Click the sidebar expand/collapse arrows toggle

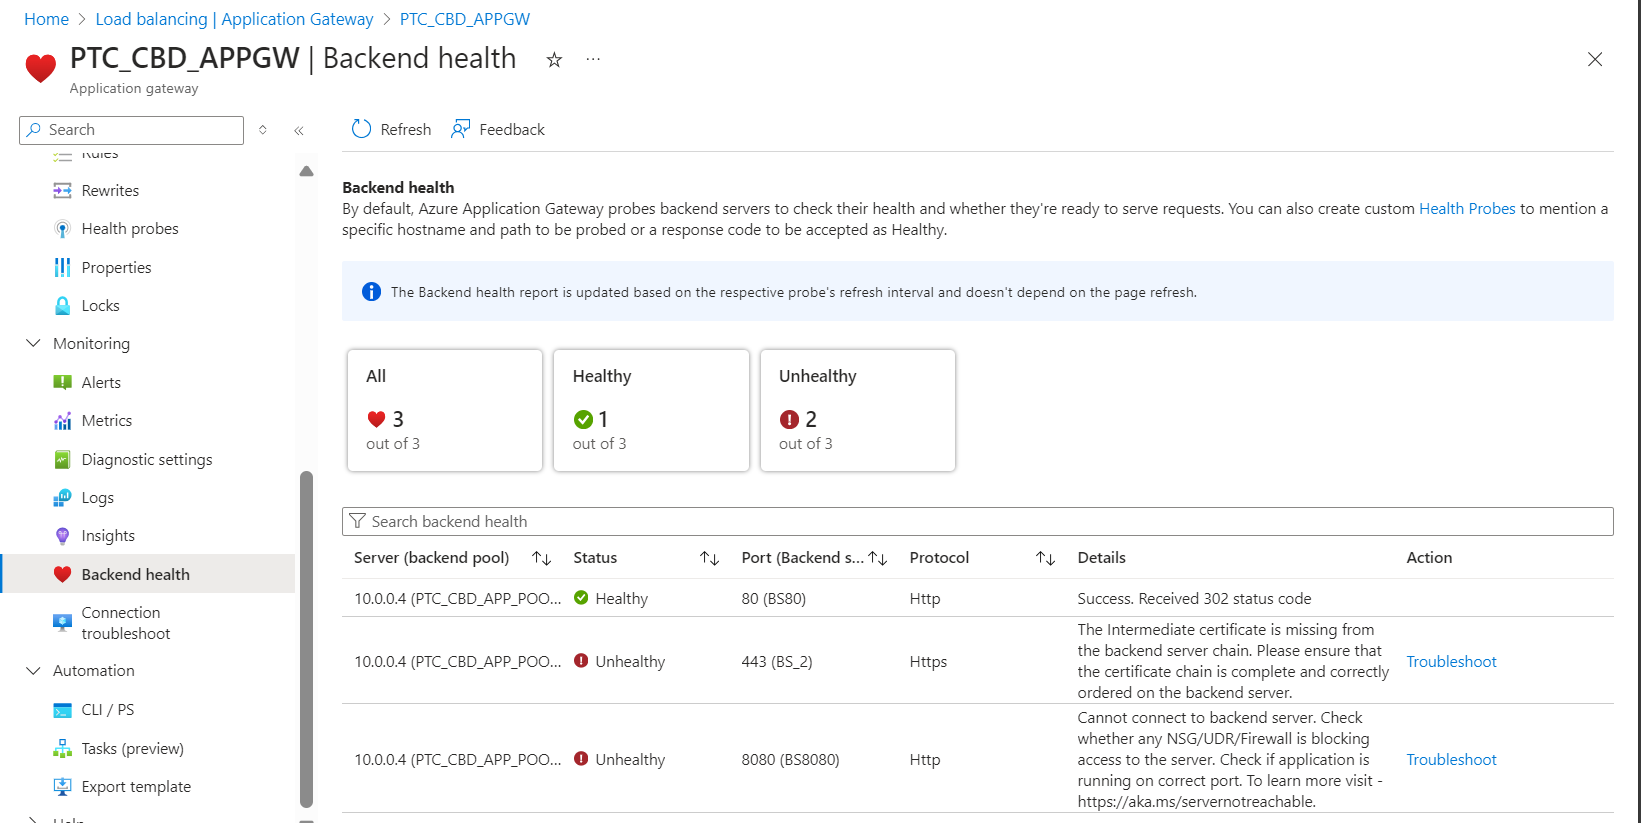263,130
